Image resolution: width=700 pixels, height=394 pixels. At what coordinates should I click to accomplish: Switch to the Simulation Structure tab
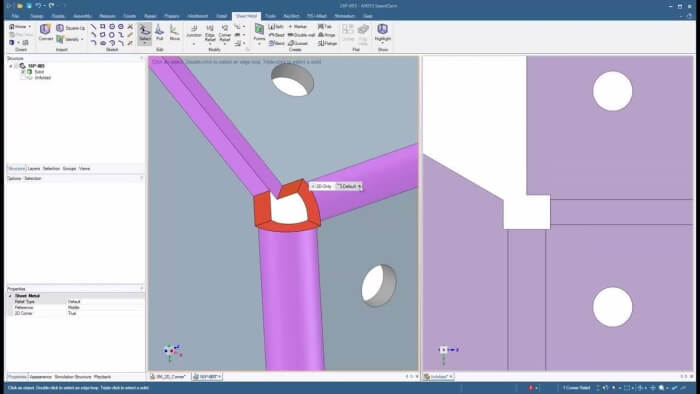coord(73,377)
